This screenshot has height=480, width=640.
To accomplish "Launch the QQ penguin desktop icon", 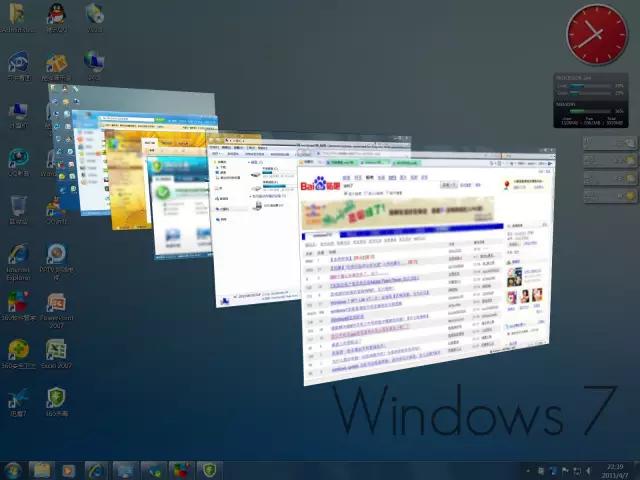I will [57, 17].
